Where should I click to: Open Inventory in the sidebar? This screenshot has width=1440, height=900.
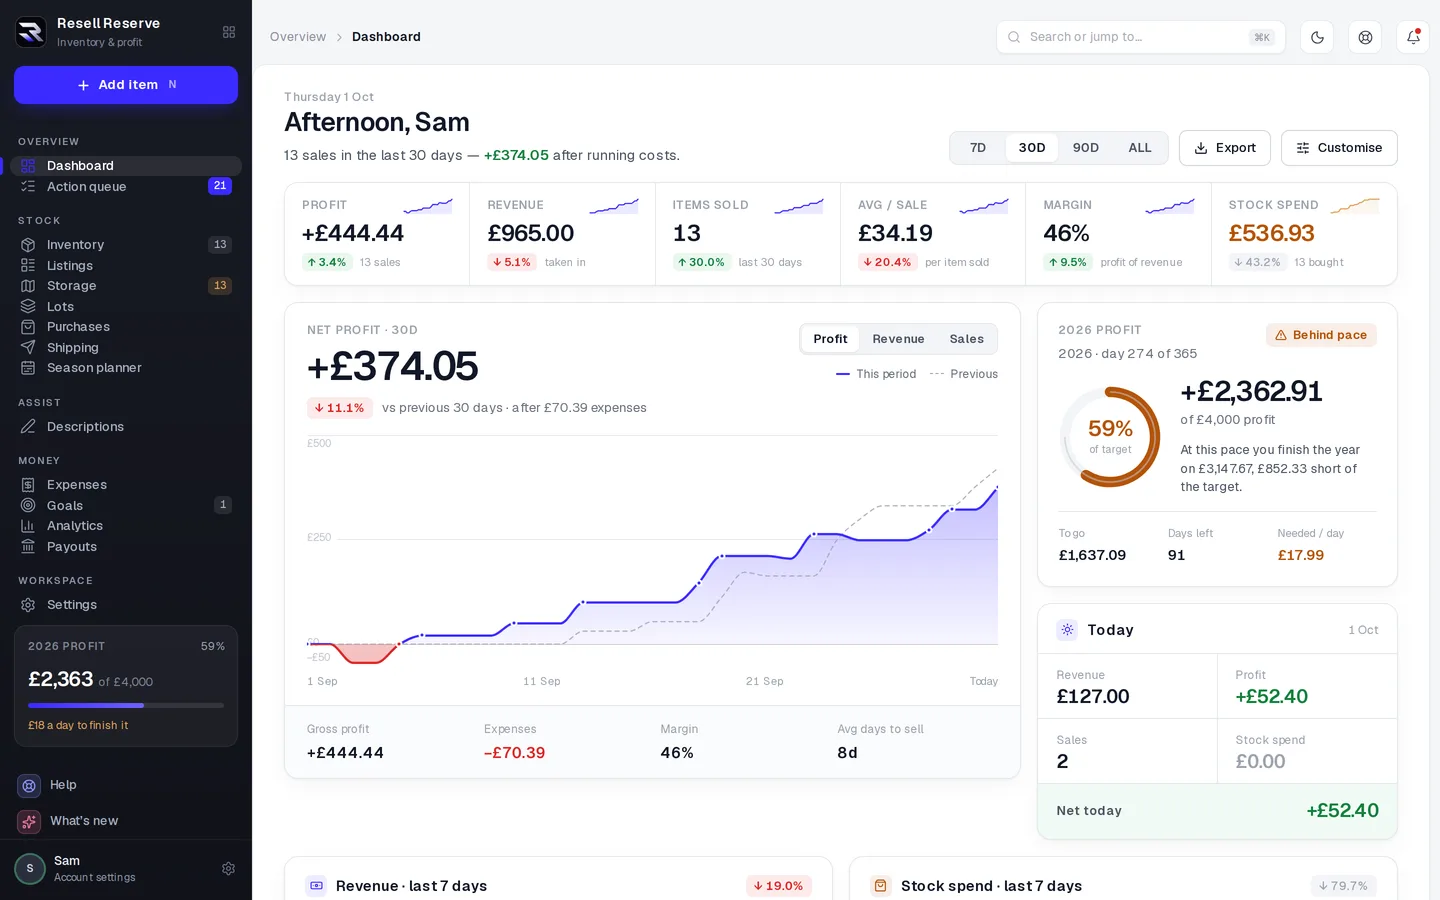click(x=126, y=245)
